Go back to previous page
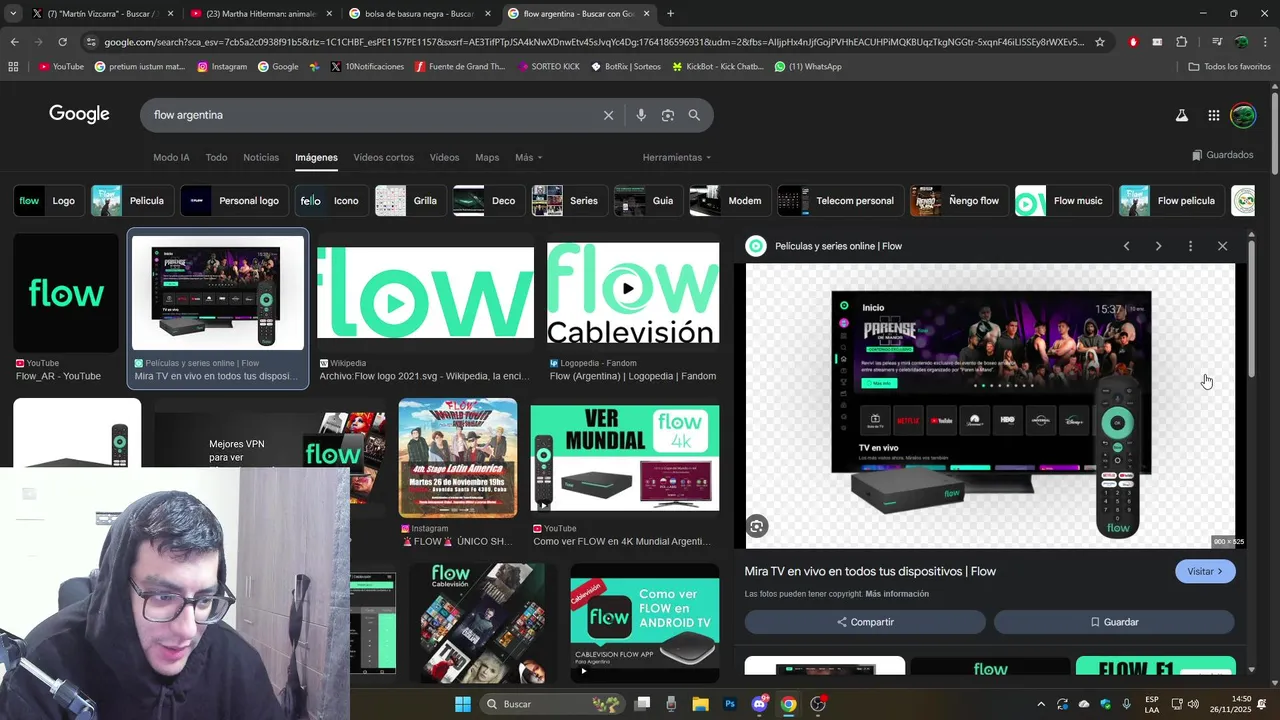Screen dimensions: 1280x720 (x=14, y=42)
